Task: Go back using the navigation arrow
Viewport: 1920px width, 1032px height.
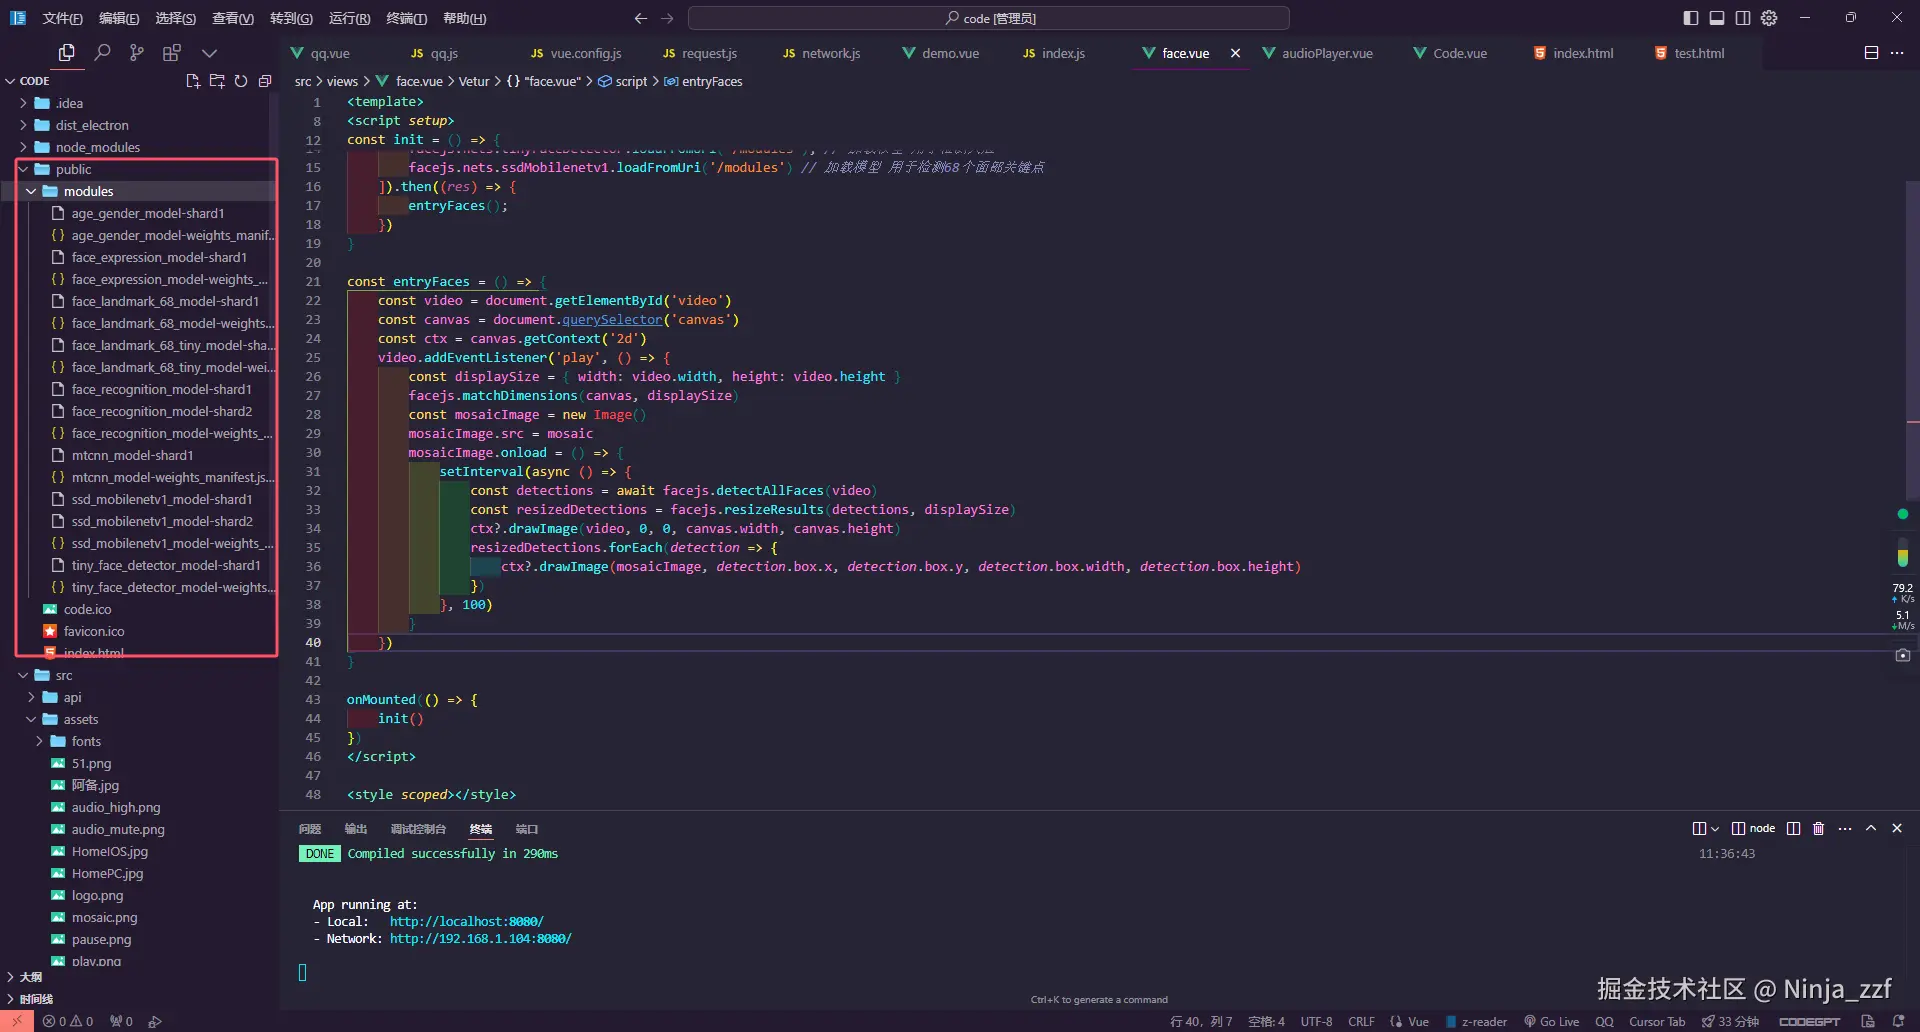Action: [641, 18]
